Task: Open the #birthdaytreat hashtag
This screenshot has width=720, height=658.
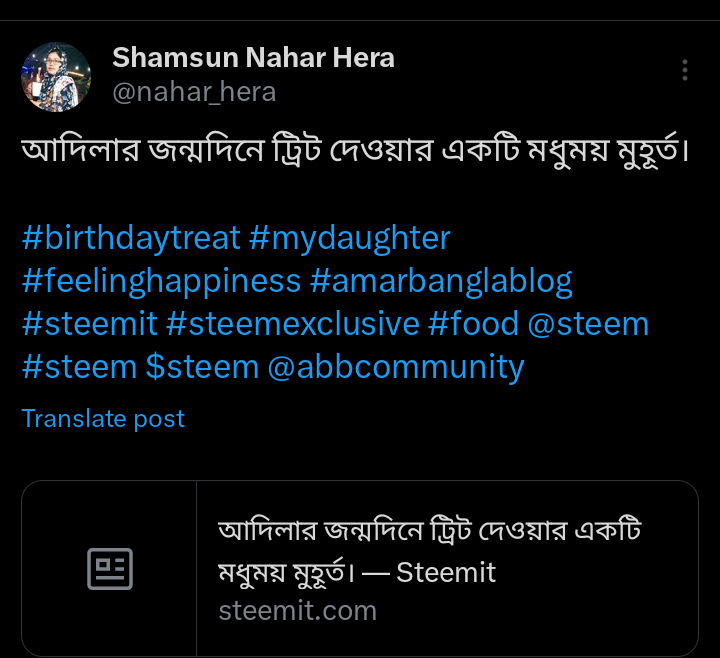Action: click(x=131, y=238)
